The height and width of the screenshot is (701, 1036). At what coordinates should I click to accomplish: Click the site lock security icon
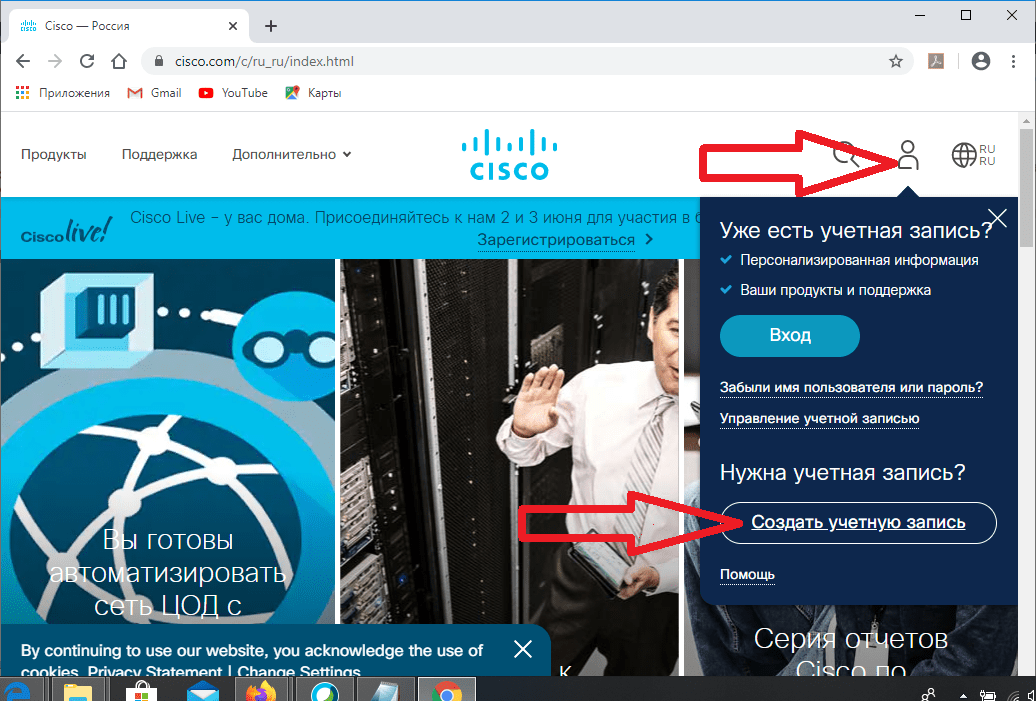(159, 61)
